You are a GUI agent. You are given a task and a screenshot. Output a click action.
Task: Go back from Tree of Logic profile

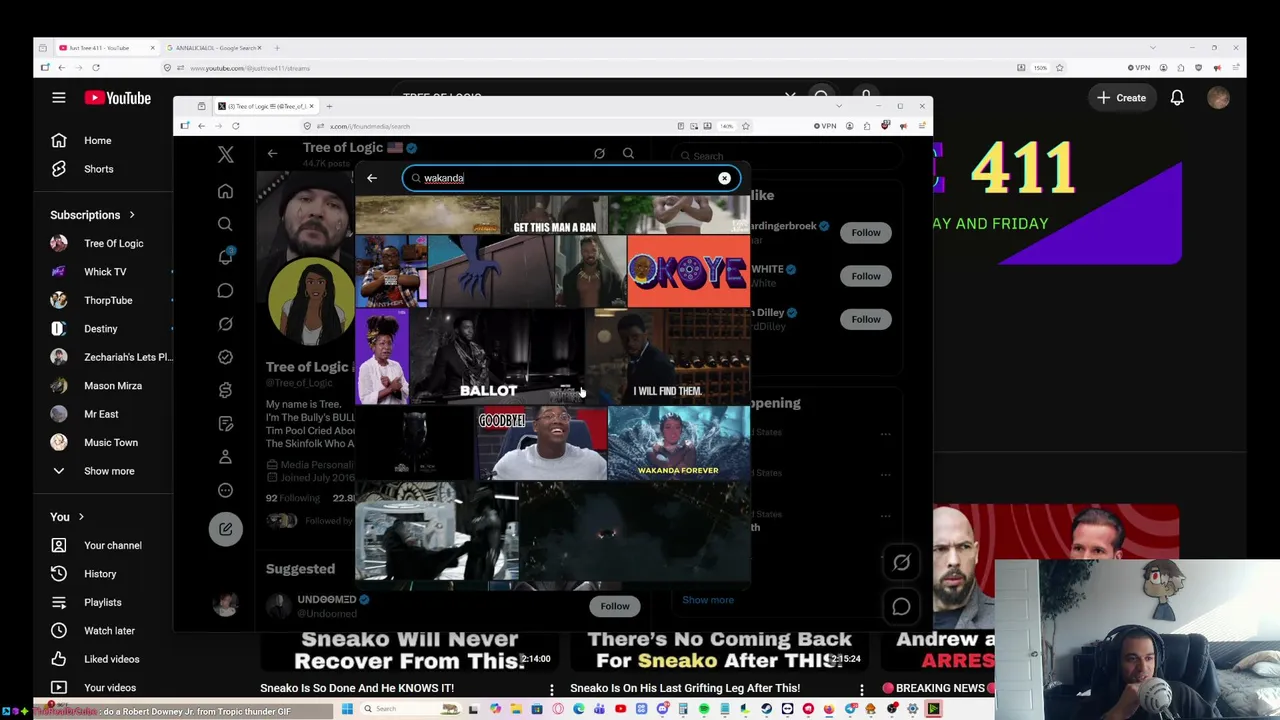click(272, 154)
